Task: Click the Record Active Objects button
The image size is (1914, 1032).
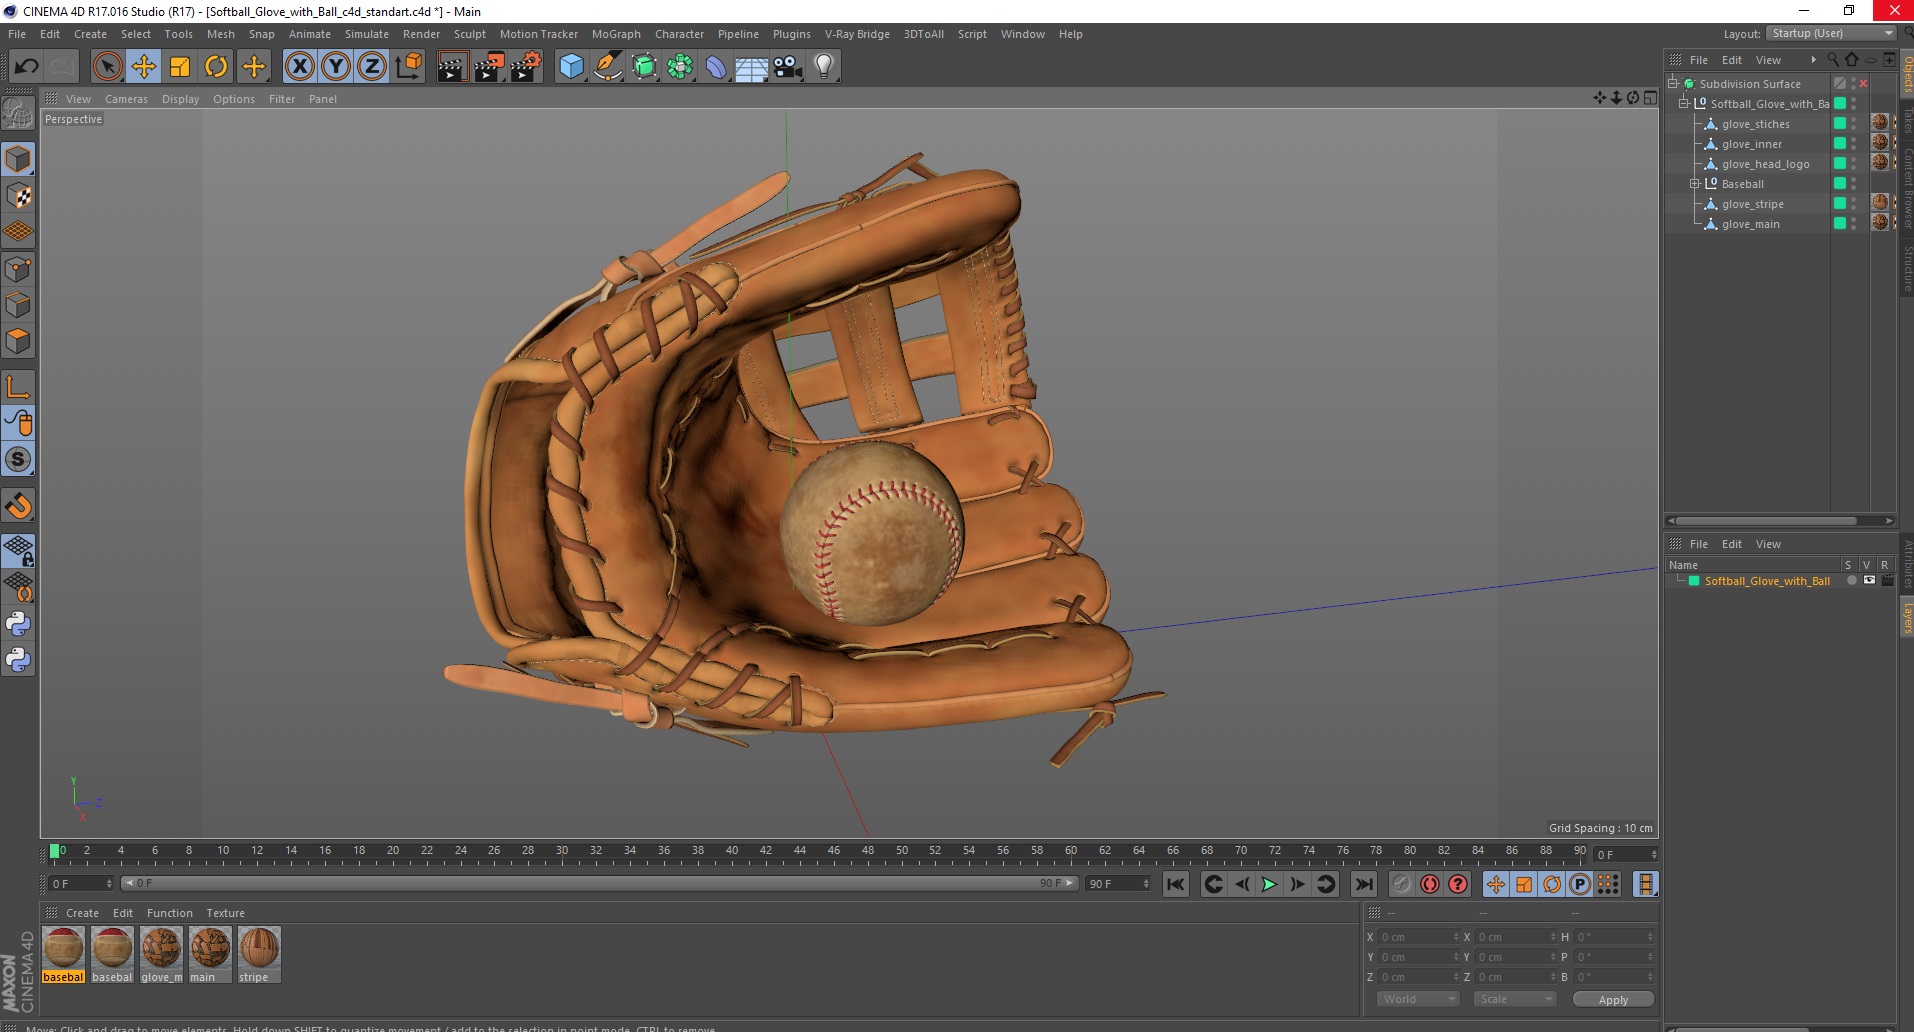Action: pos(1402,884)
